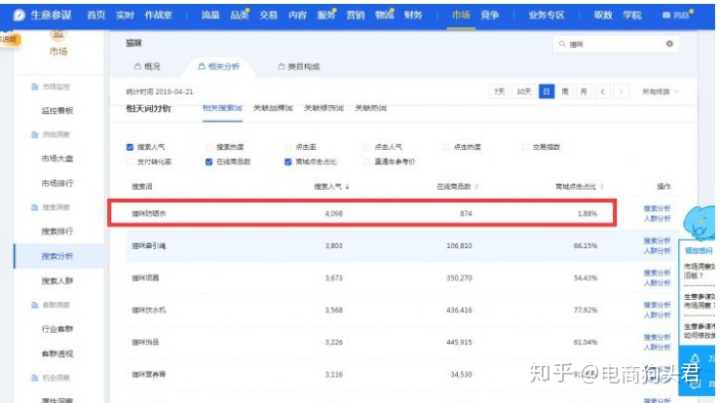Expand the 搜索洞察 sidebar section
Viewport: 720px width, 403px height.
coord(56,207)
